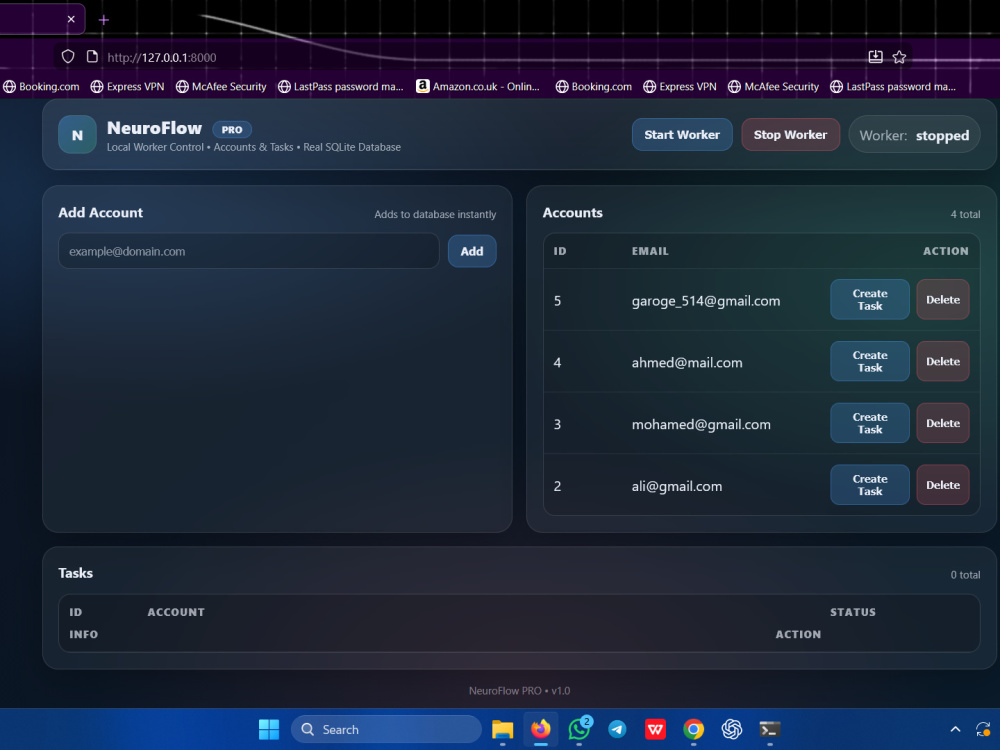Click the EMAIL column header in Accounts

coord(650,251)
